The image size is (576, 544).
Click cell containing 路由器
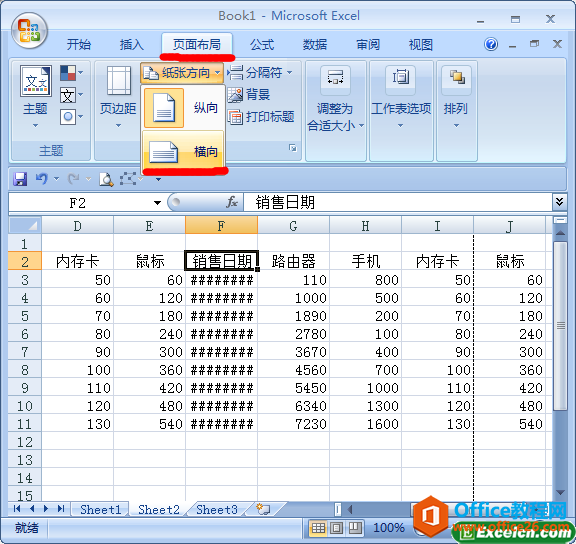pos(294,262)
